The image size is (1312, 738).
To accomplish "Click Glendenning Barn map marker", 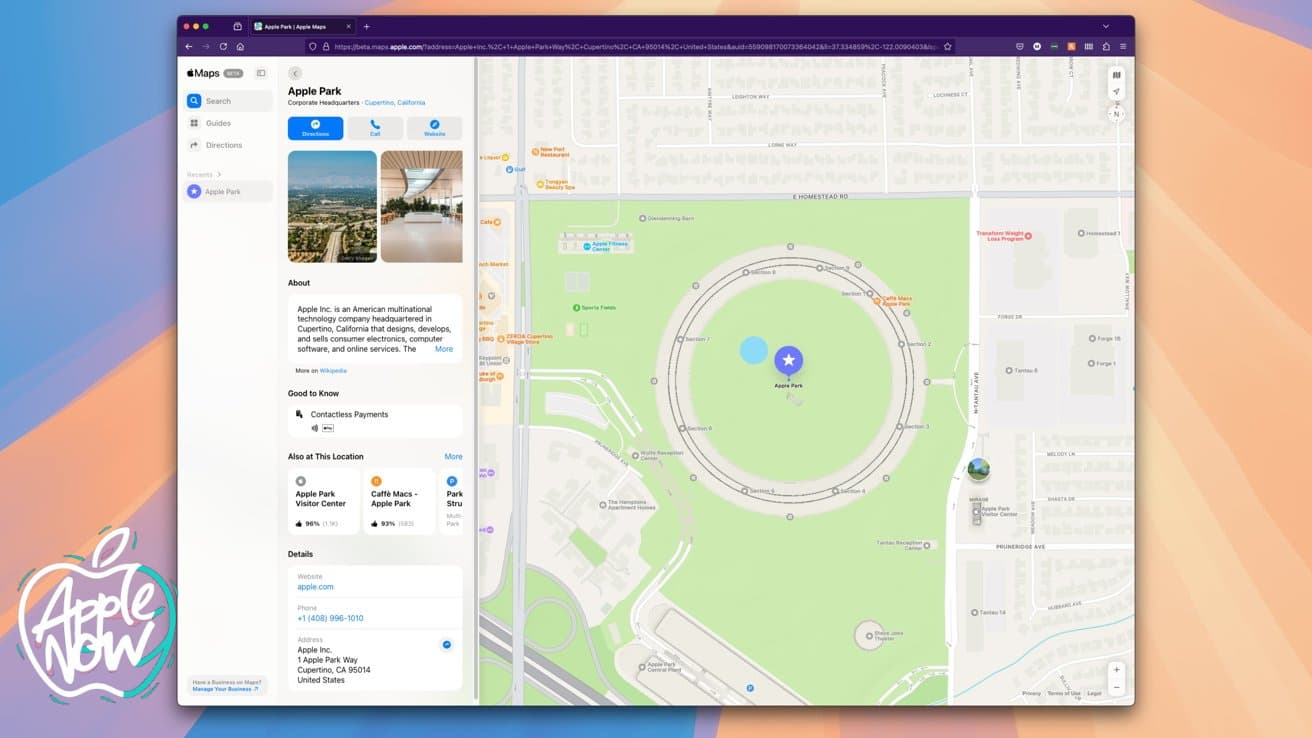I will 642,218.
